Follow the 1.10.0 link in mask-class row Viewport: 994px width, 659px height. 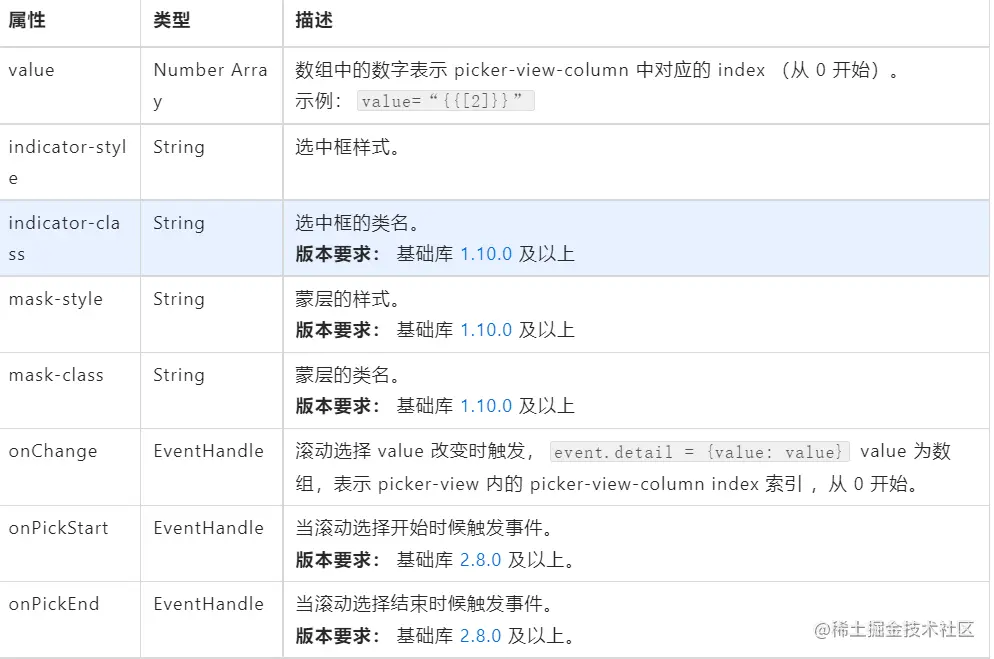486,406
